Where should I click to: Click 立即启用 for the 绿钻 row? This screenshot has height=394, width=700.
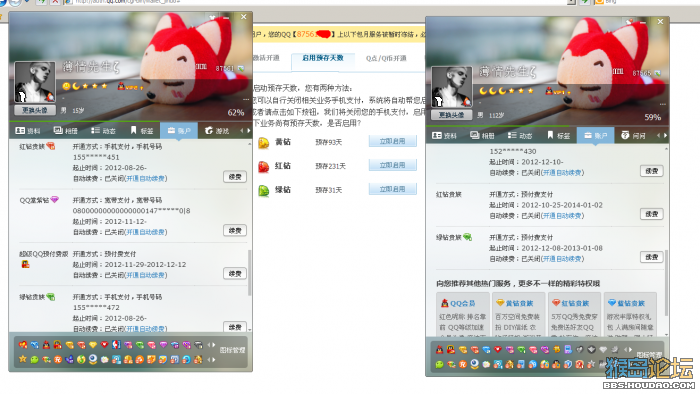point(392,189)
